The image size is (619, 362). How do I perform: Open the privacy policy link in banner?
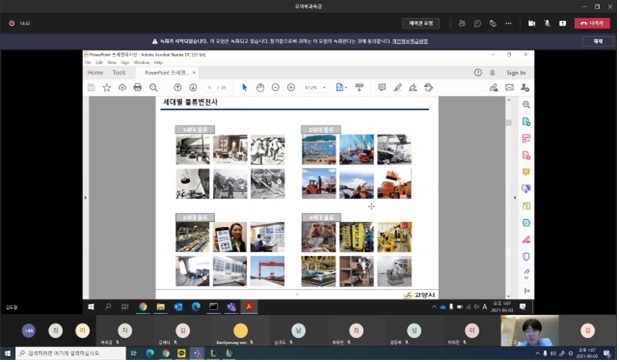coord(410,41)
